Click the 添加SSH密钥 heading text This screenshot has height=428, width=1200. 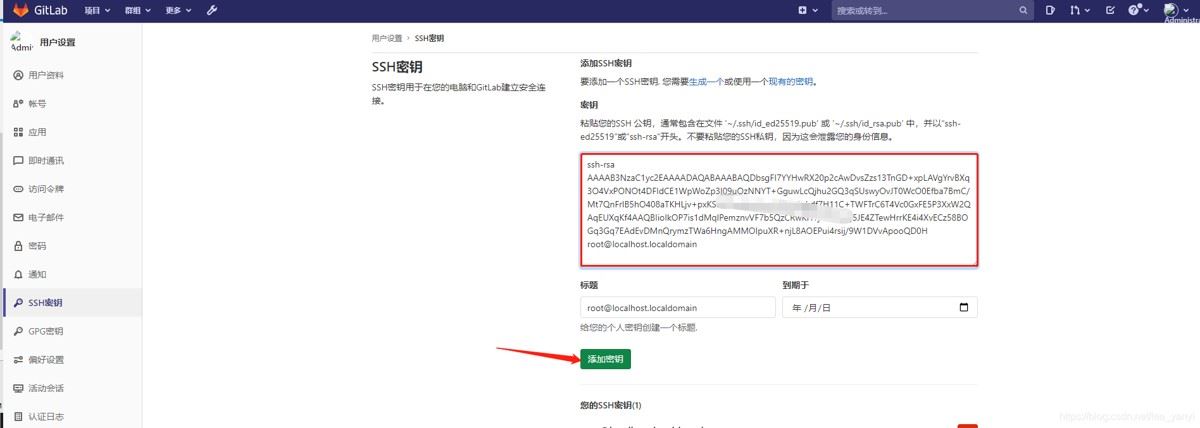pos(606,63)
